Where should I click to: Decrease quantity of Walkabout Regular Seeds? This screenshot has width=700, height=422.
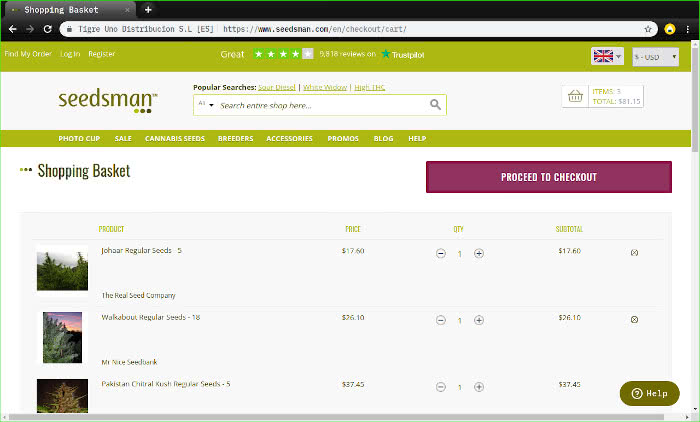coord(441,320)
